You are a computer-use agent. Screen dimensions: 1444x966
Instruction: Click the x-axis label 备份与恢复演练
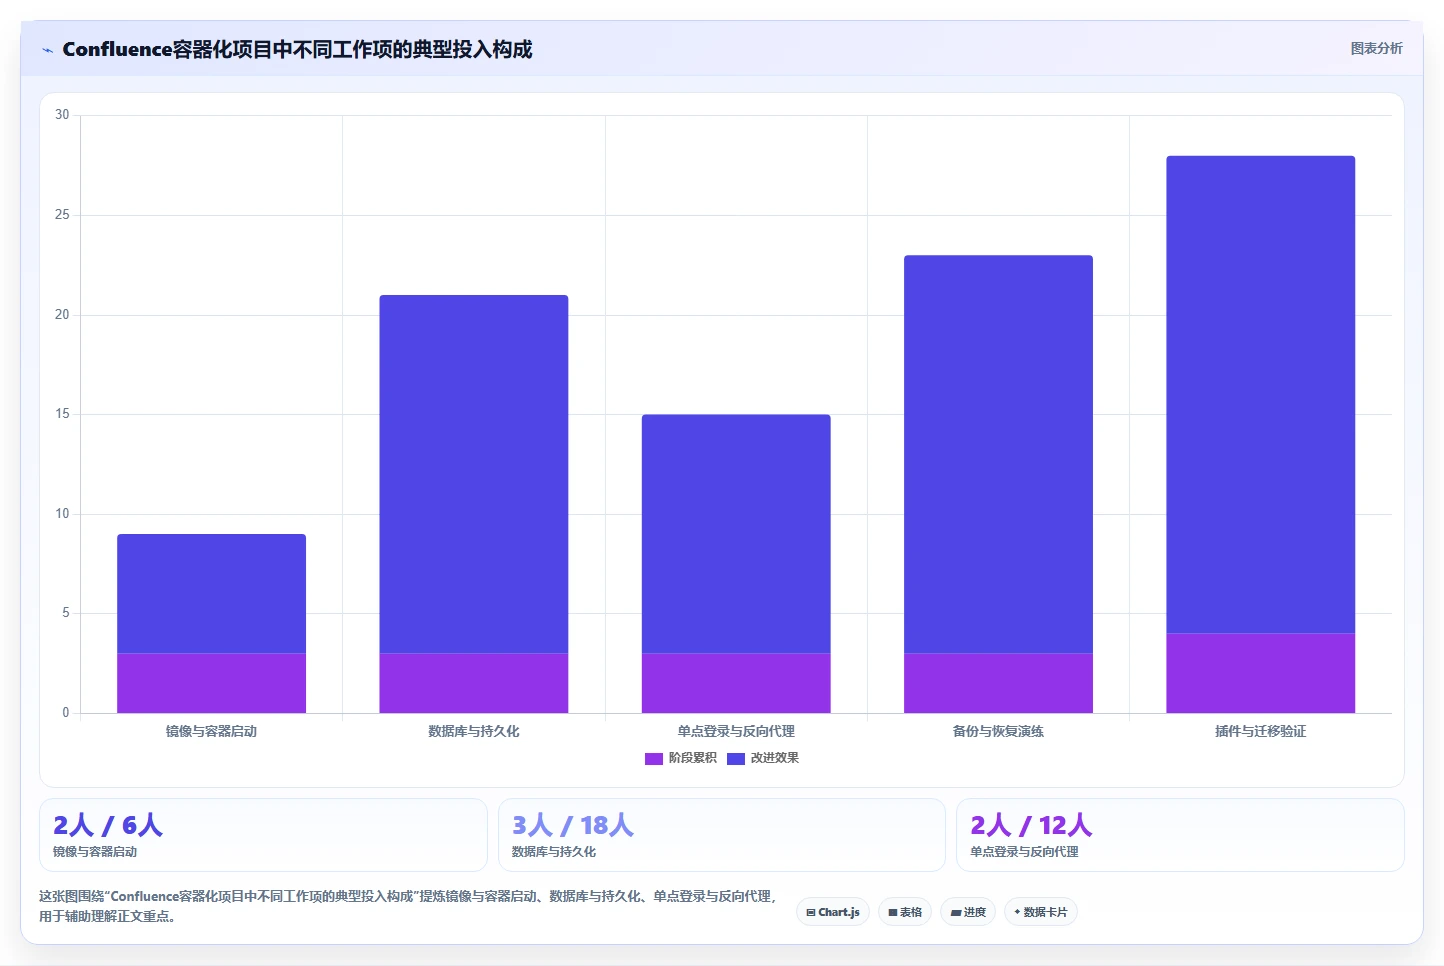(998, 731)
